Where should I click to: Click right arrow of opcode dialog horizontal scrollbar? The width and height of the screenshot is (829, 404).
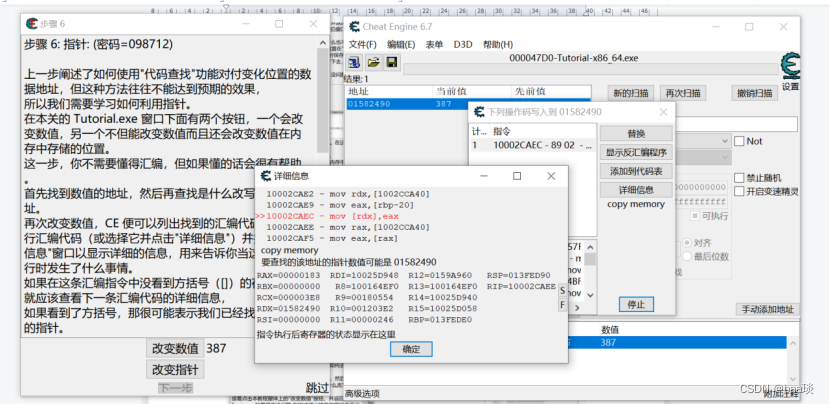coord(577,307)
